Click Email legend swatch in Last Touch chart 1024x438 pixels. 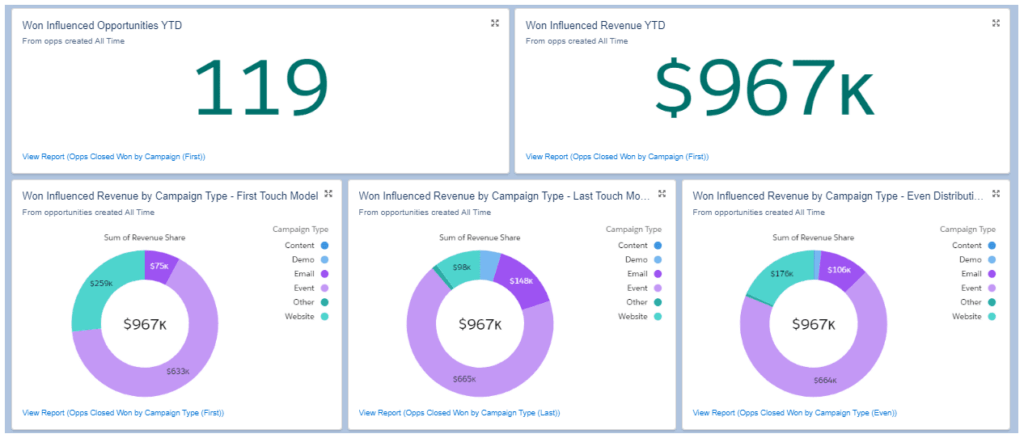(x=658, y=274)
